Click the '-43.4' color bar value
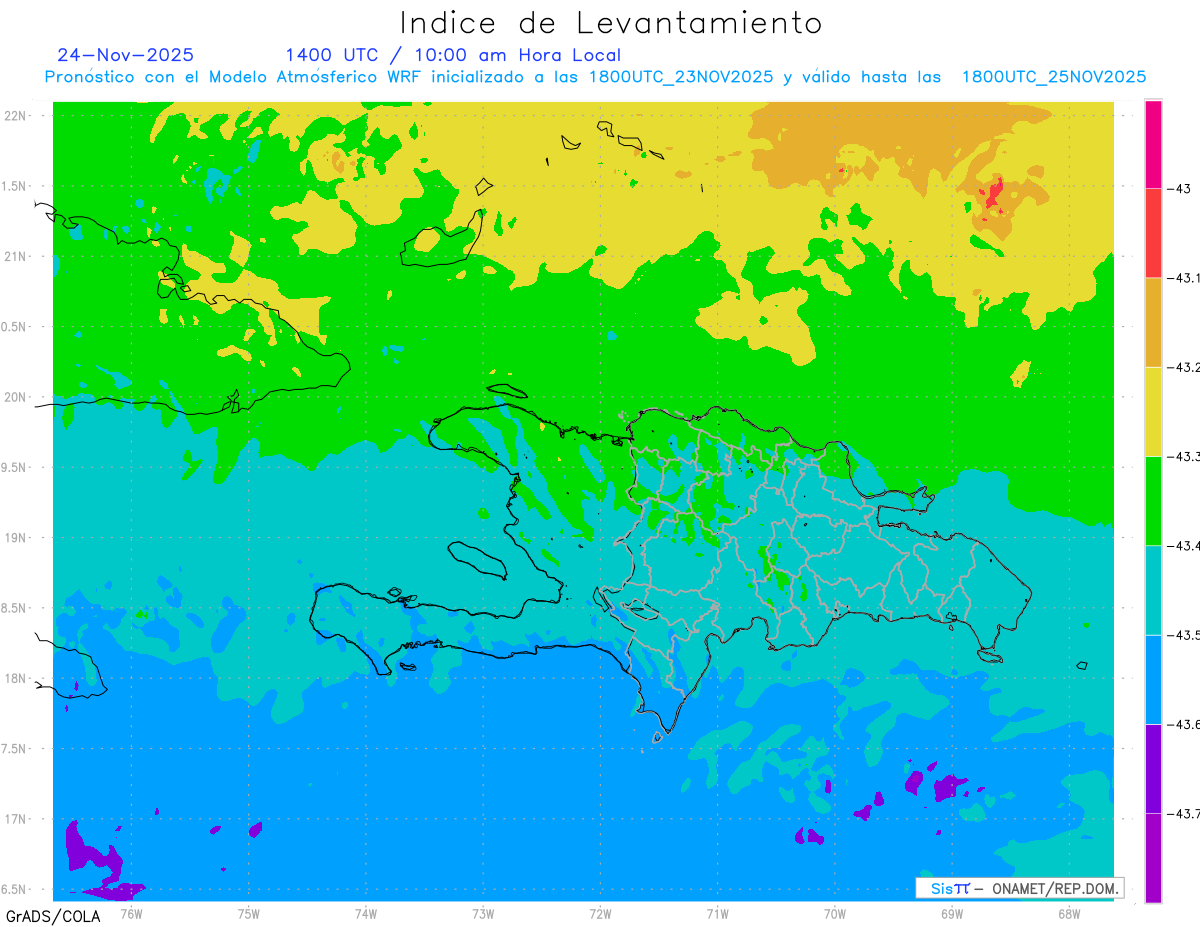This screenshot has height=927, width=1200. coord(1183,545)
